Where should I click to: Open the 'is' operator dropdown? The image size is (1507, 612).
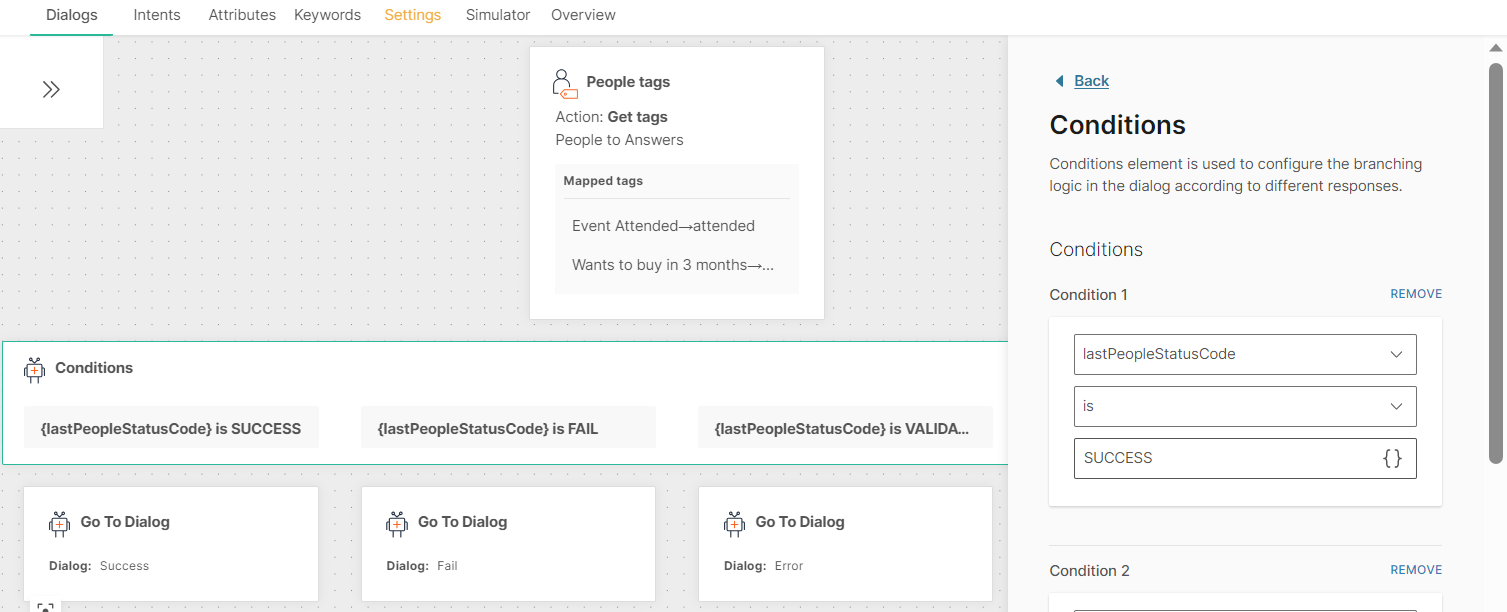(x=1245, y=406)
